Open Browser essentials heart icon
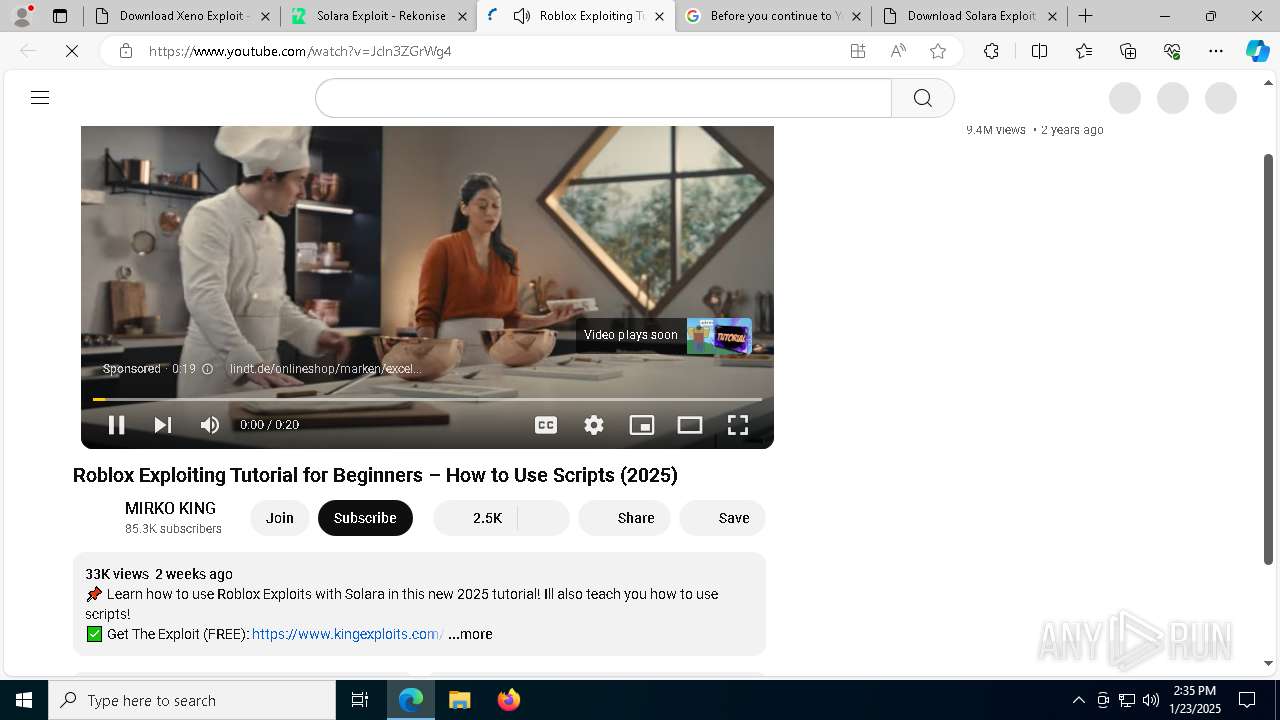The height and width of the screenshot is (720, 1280). 1172,51
